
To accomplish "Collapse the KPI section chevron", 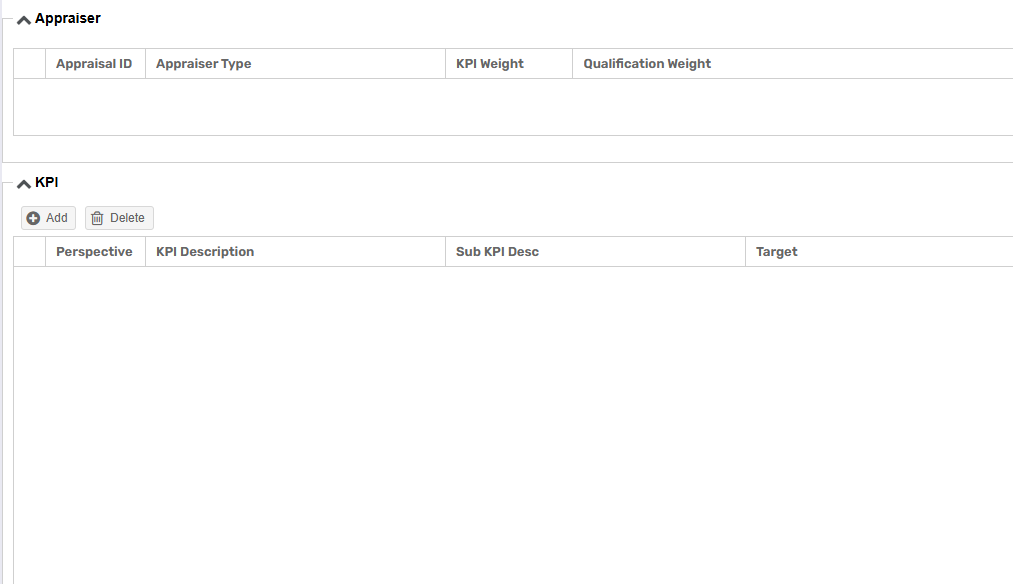I will point(24,184).
